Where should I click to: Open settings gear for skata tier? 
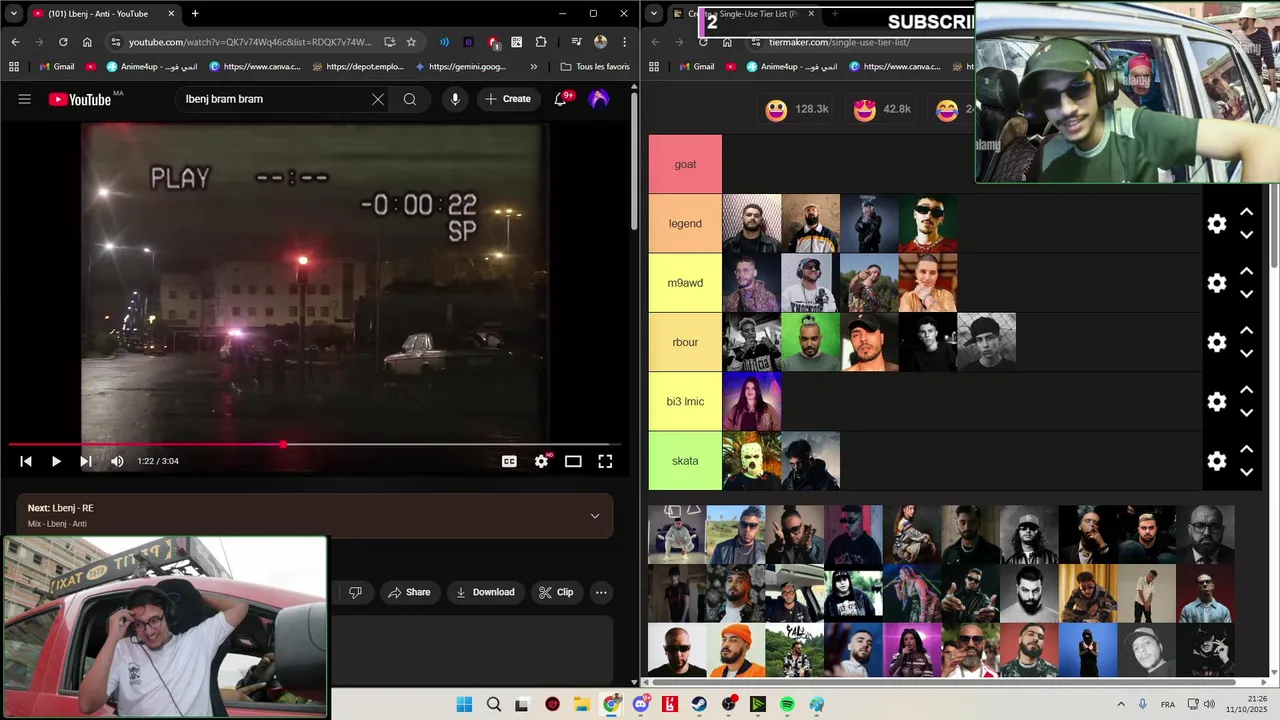click(1217, 461)
